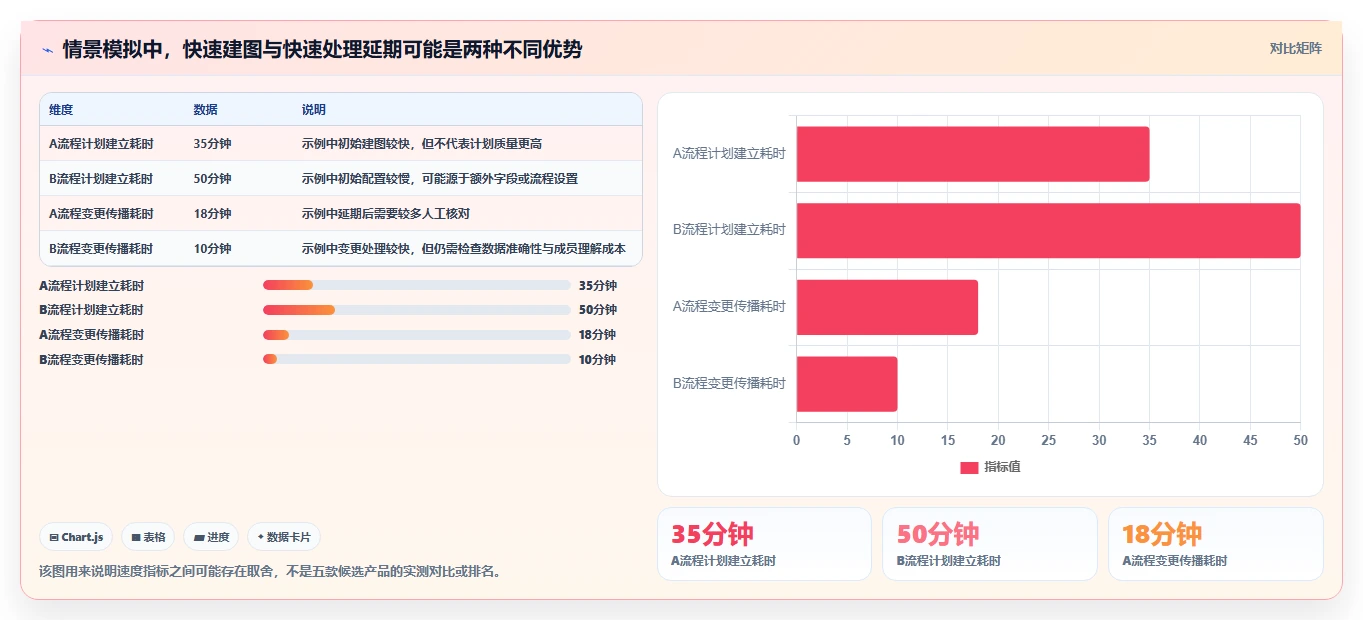This screenshot has width=1363, height=620.
Task: Click table cell B流程计划建立耗时
Action: coord(101,179)
